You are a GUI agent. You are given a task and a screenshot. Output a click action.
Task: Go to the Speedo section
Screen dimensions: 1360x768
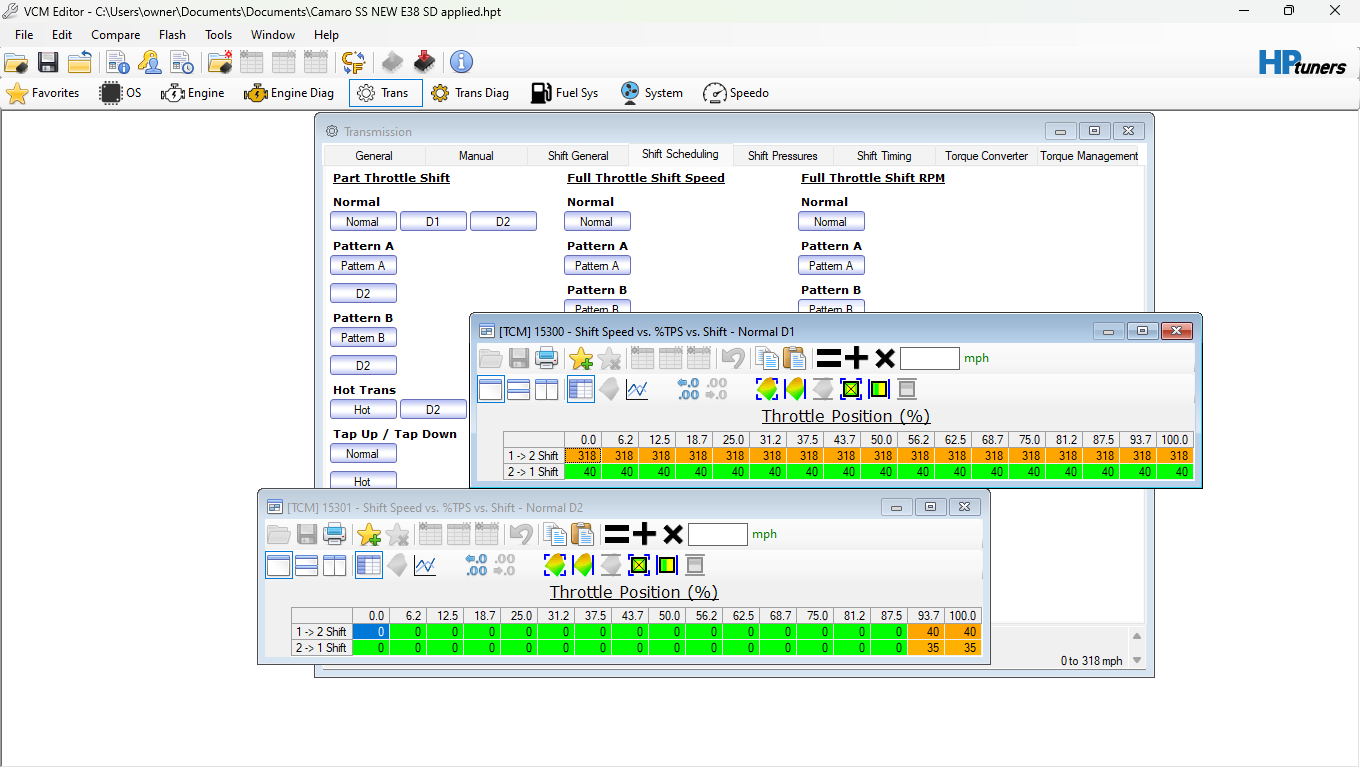(x=736, y=93)
